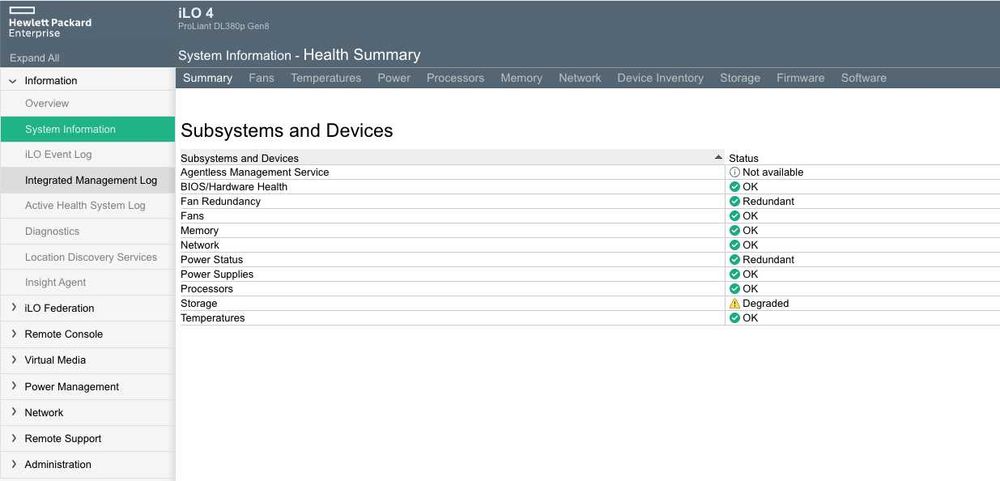
Task: Click the BIOS/Hardware Health OK icon
Action: [x=735, y=187]
